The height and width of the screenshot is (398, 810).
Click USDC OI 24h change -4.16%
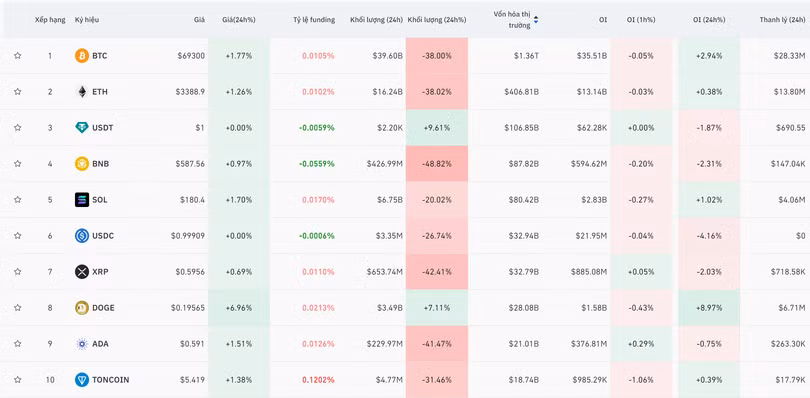709,236
